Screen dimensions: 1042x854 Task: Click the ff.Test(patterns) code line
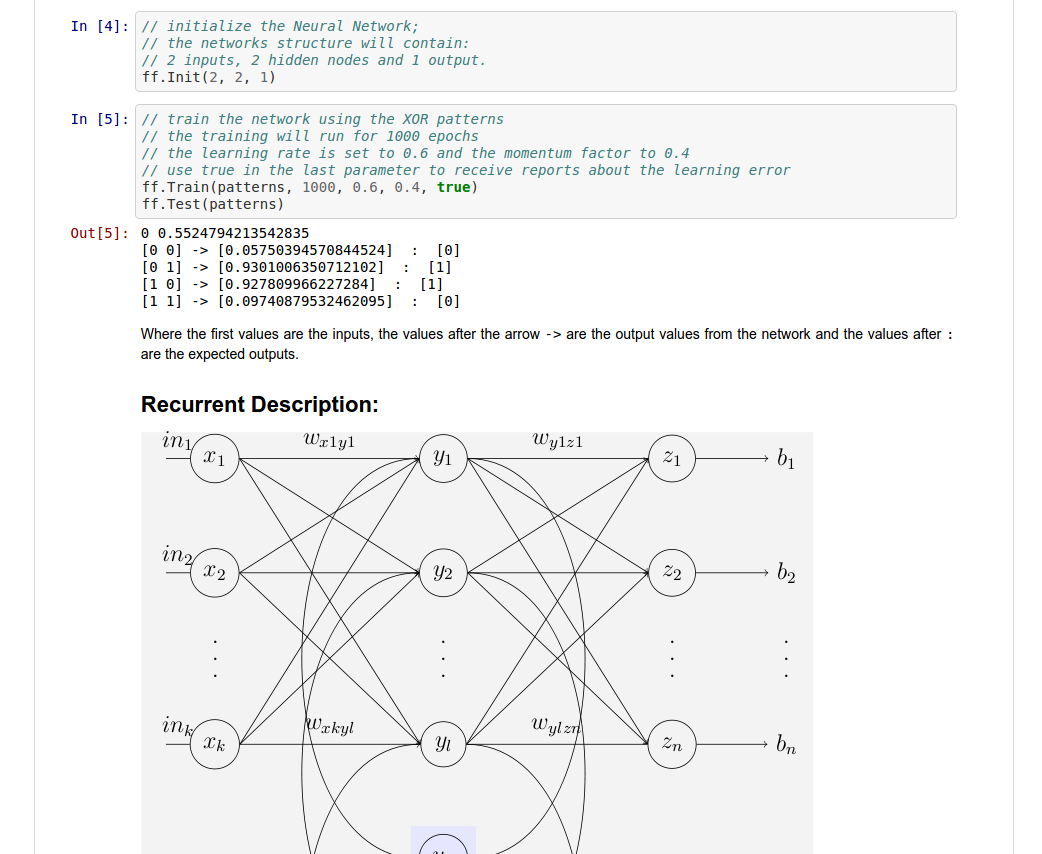pos(213,204)
